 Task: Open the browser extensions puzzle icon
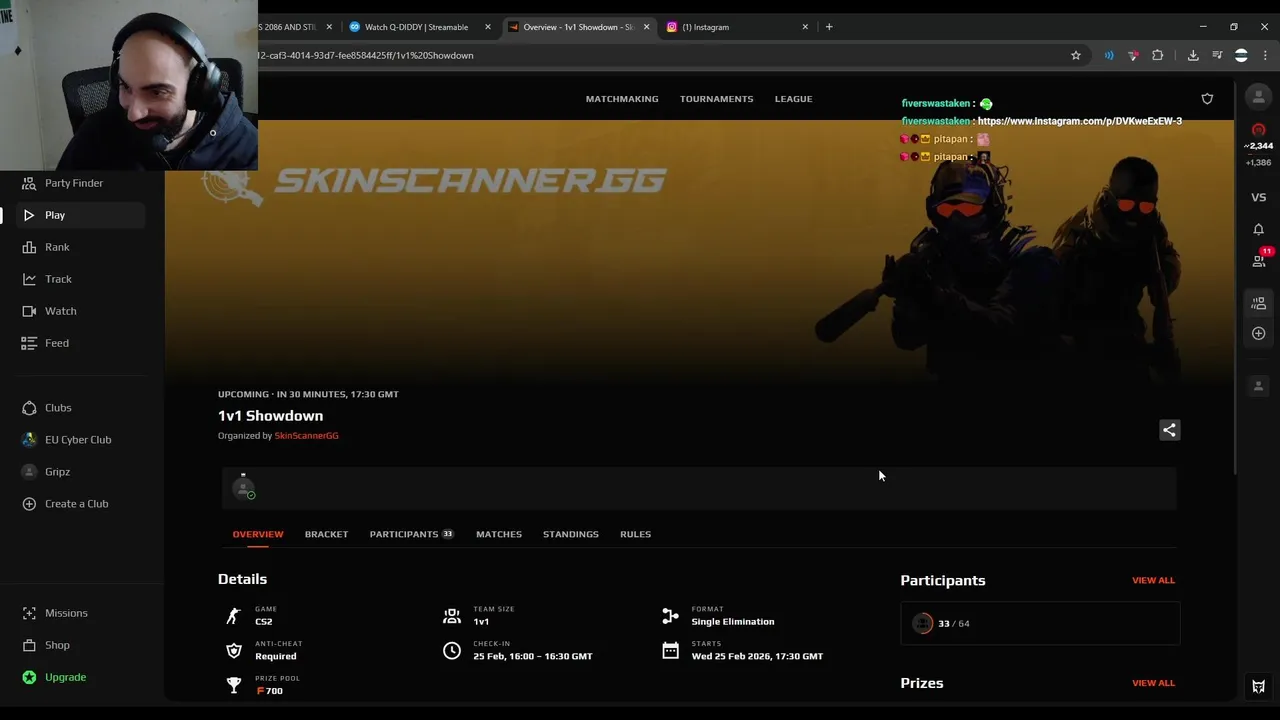[x=1157, y=56]
